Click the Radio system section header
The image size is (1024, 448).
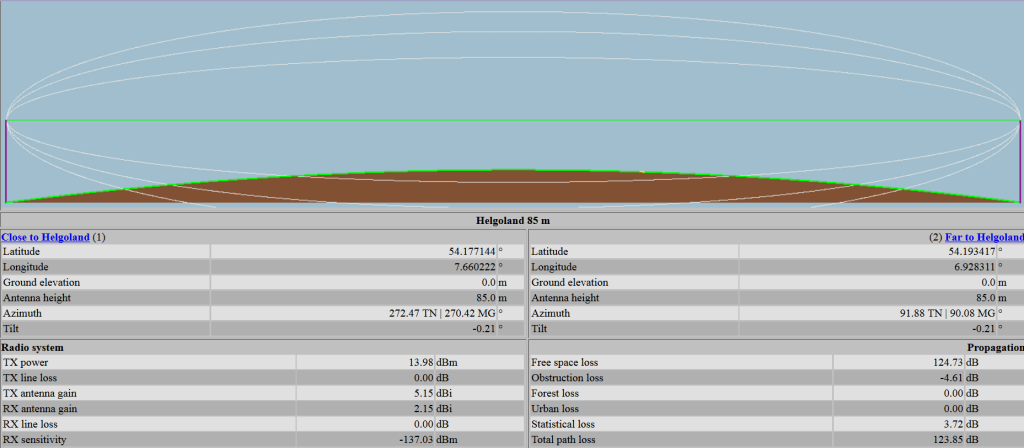click(x=35, y=346)
